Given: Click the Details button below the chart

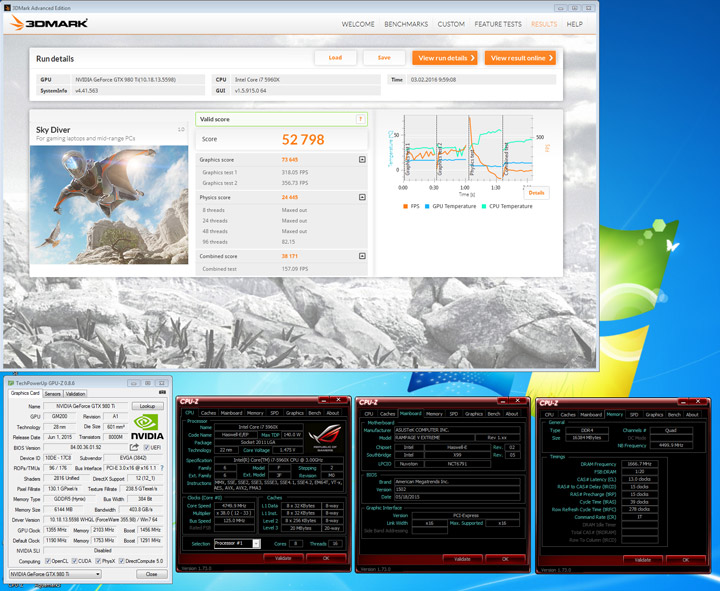Looking at the screenshot, I should pos(536,193).
